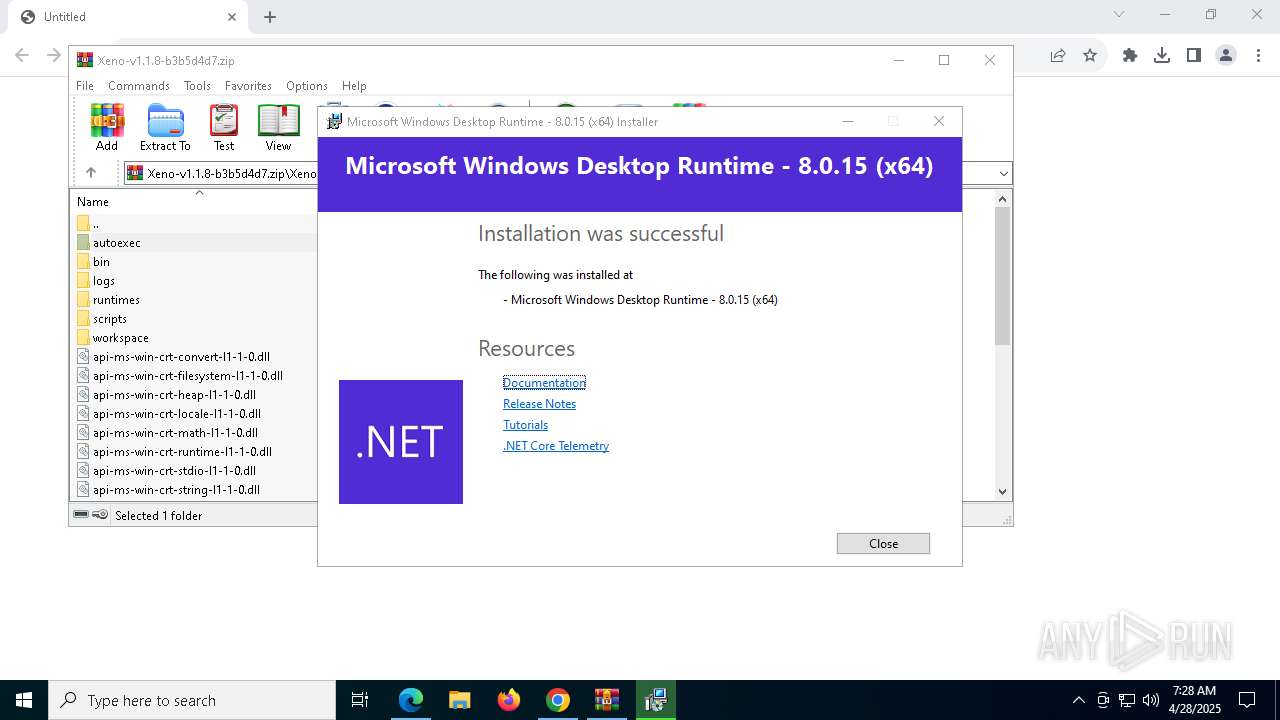
Task: Open the volume control in tray
Action: click(x=1150, y=700)
